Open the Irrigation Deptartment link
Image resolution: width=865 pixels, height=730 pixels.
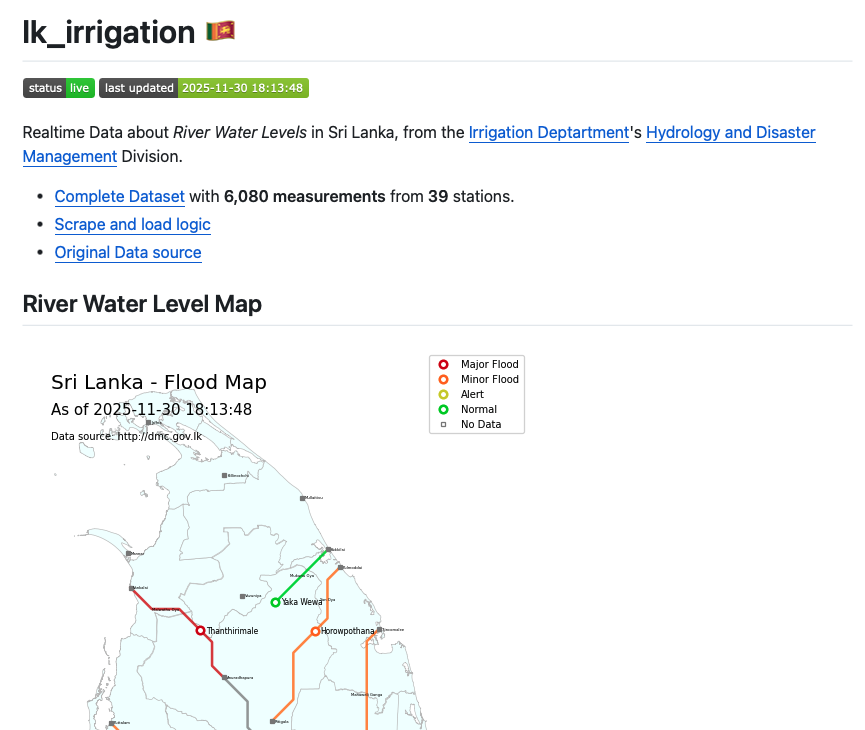pos(548,132)
